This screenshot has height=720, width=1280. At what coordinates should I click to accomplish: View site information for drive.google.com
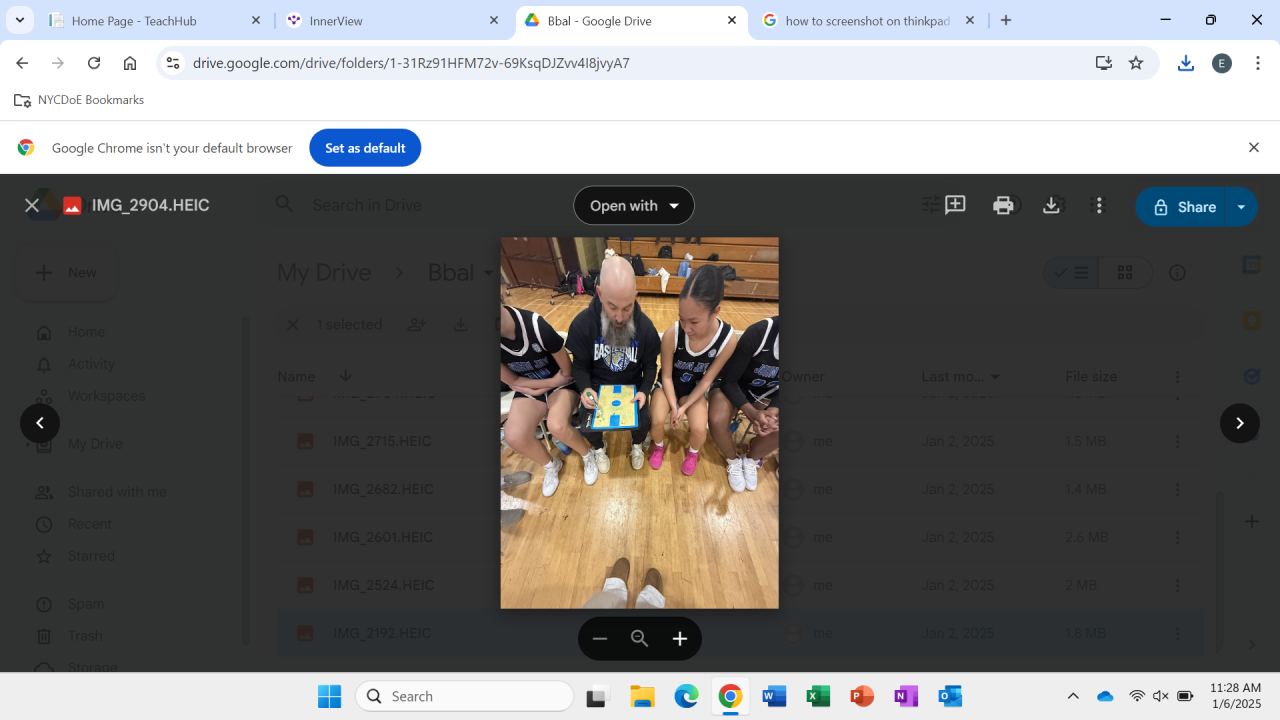pos(173,63)
